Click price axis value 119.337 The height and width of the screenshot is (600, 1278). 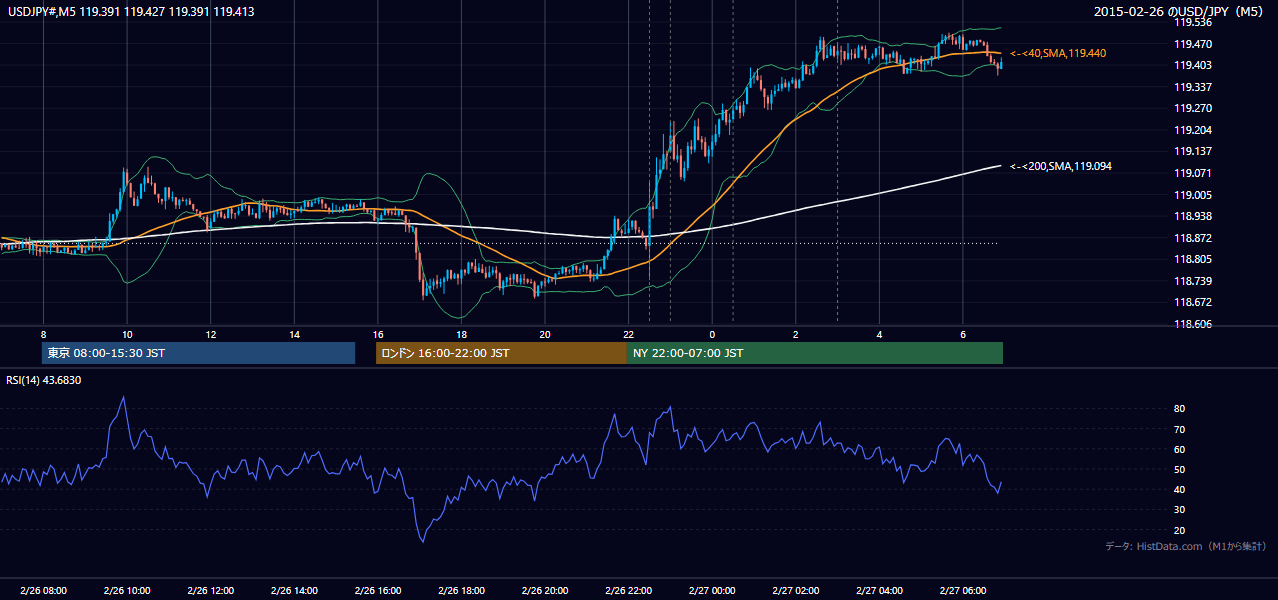pos(1192,87)
